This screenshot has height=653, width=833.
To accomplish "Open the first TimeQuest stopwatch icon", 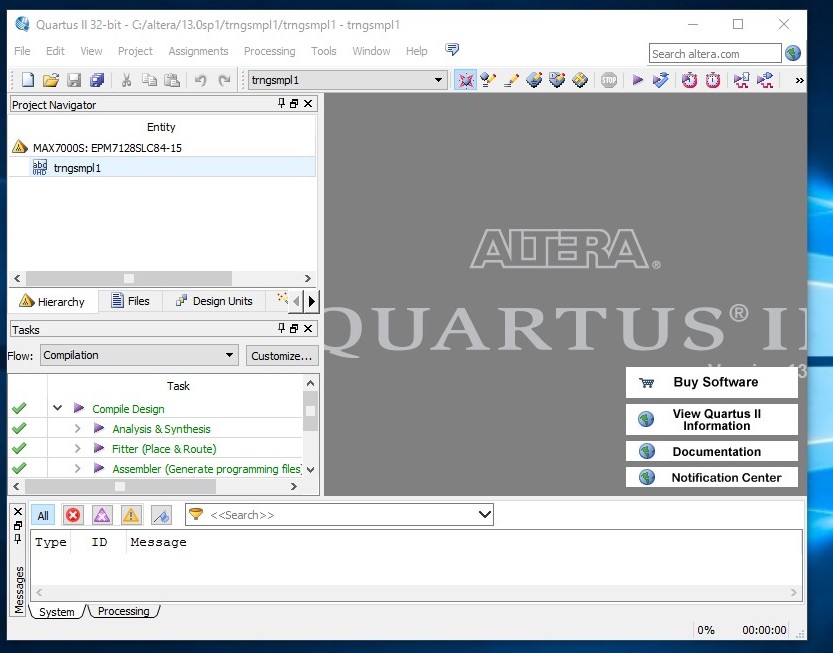I will coord(690,80).
